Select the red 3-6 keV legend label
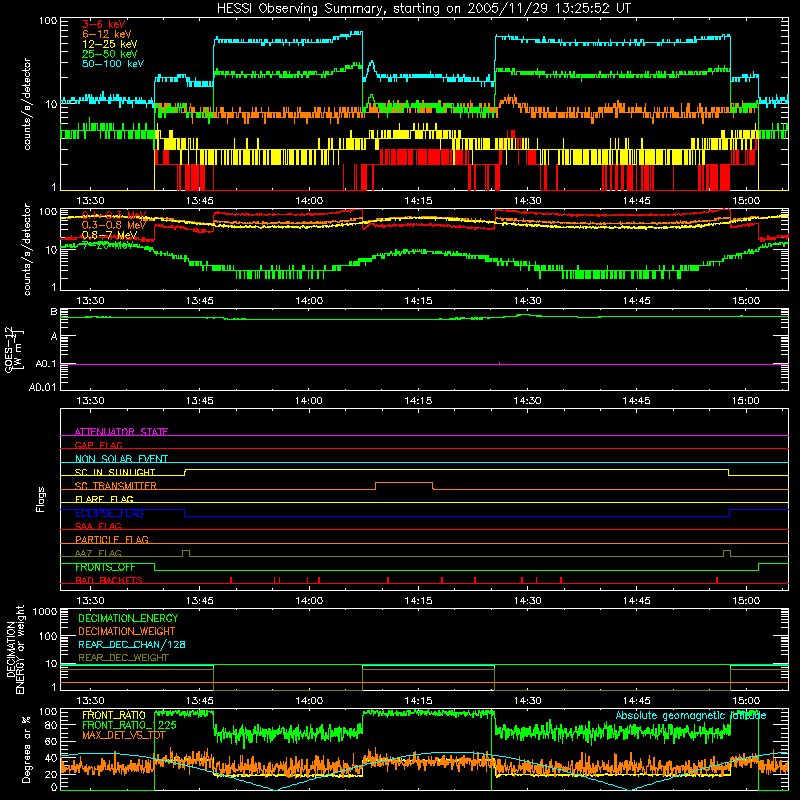 click(104, 24)
